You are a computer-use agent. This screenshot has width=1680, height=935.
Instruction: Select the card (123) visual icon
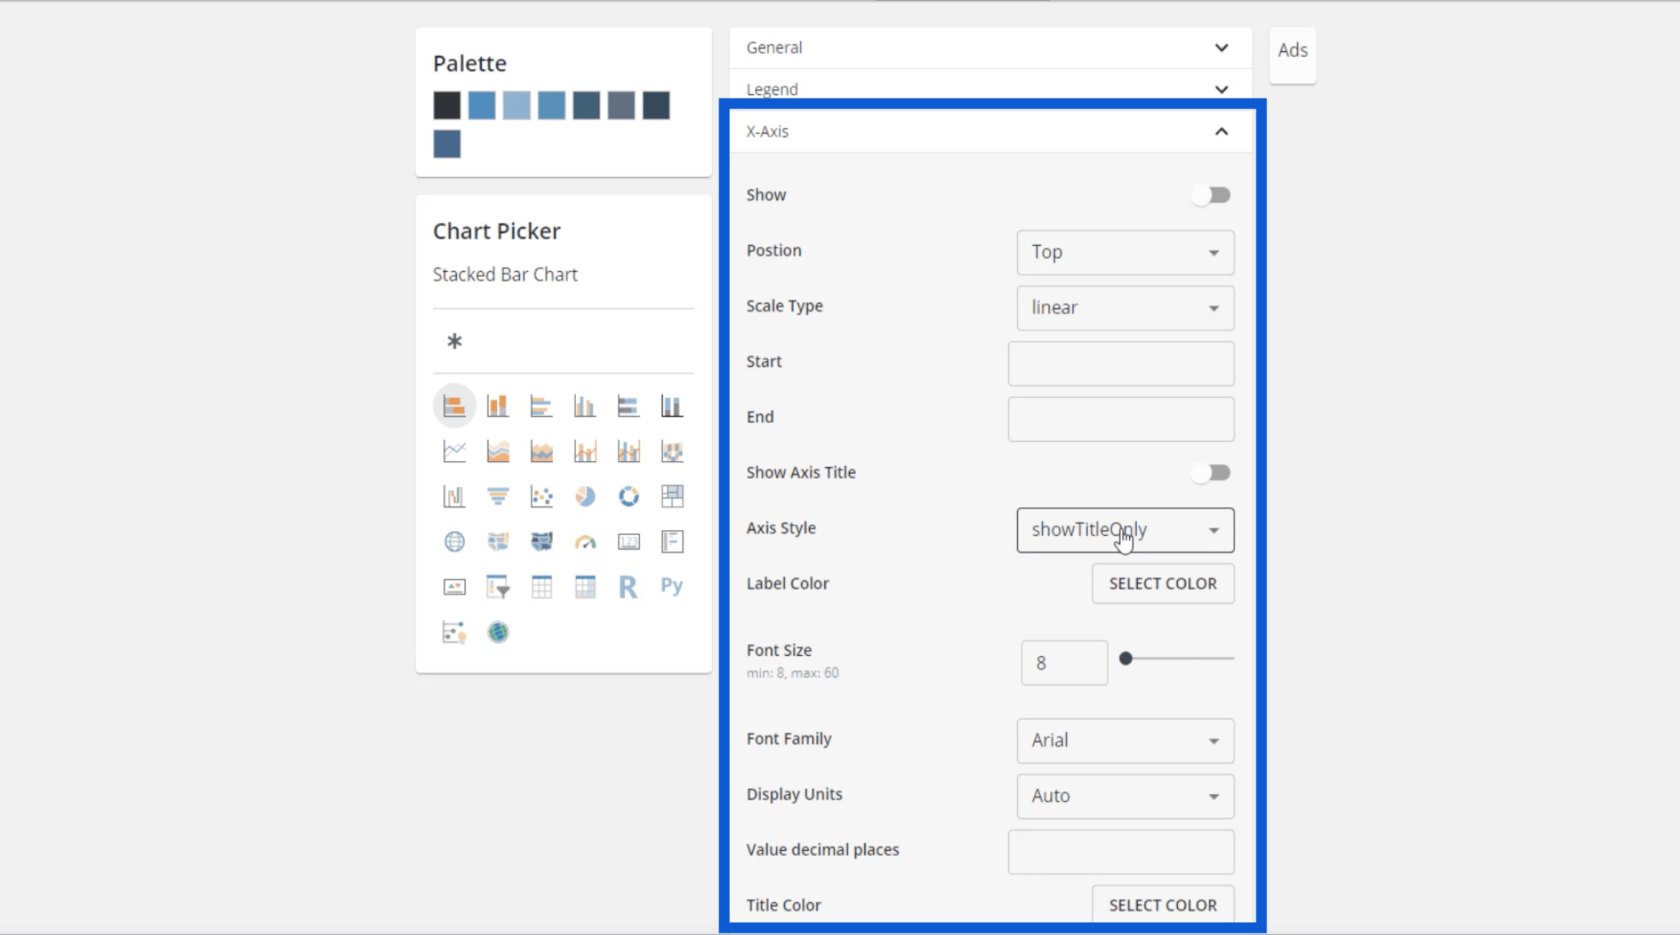coord(628,541)
